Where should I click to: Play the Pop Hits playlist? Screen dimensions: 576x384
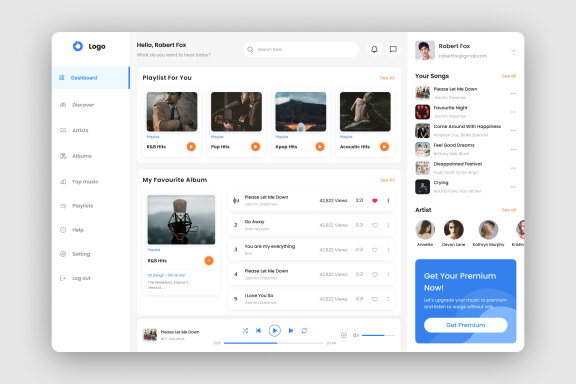pyautogui.click(x=255, y=147)
